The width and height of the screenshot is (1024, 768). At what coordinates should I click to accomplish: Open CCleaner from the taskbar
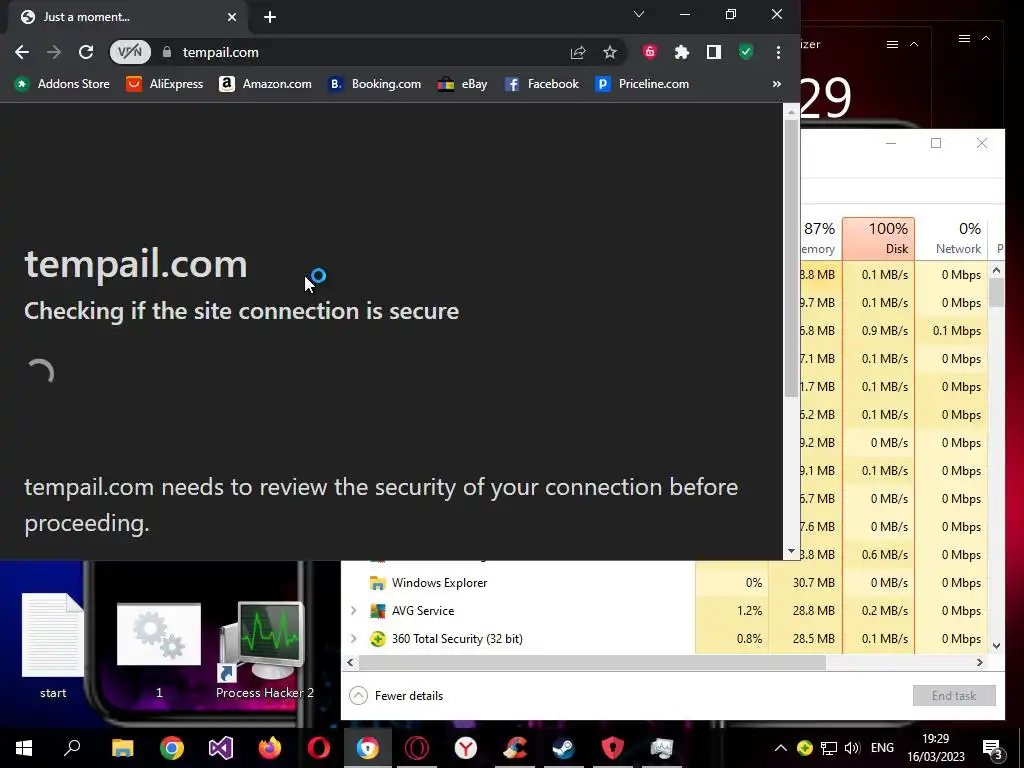click(515, 748)
